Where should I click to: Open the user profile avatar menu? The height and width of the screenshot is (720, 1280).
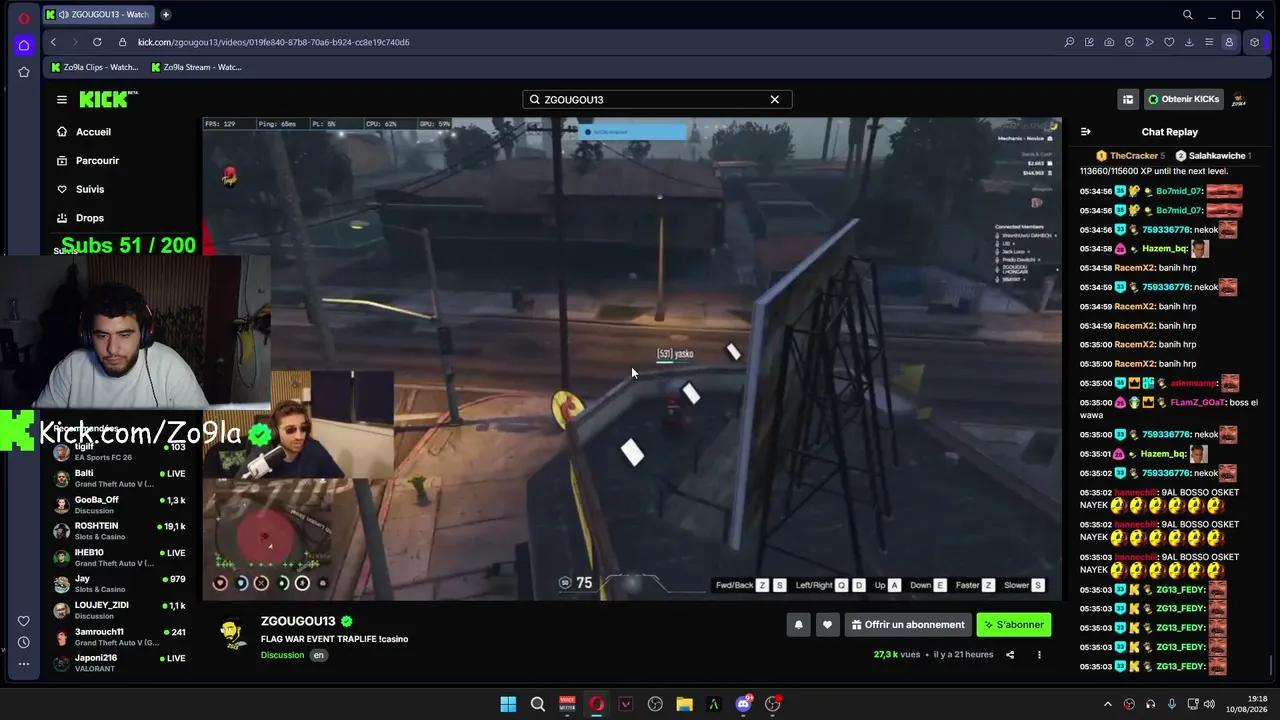[x=1239, y=99]
